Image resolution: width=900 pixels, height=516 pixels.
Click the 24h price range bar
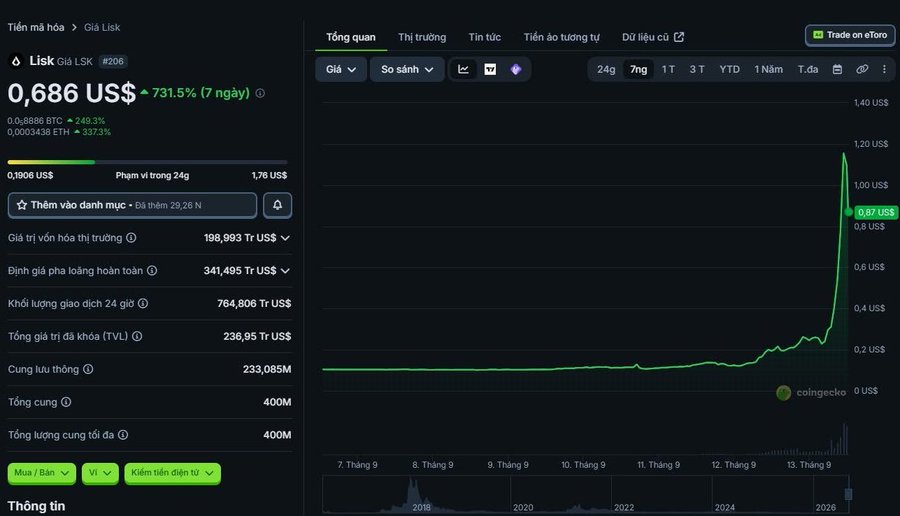(x=148, y=162)
